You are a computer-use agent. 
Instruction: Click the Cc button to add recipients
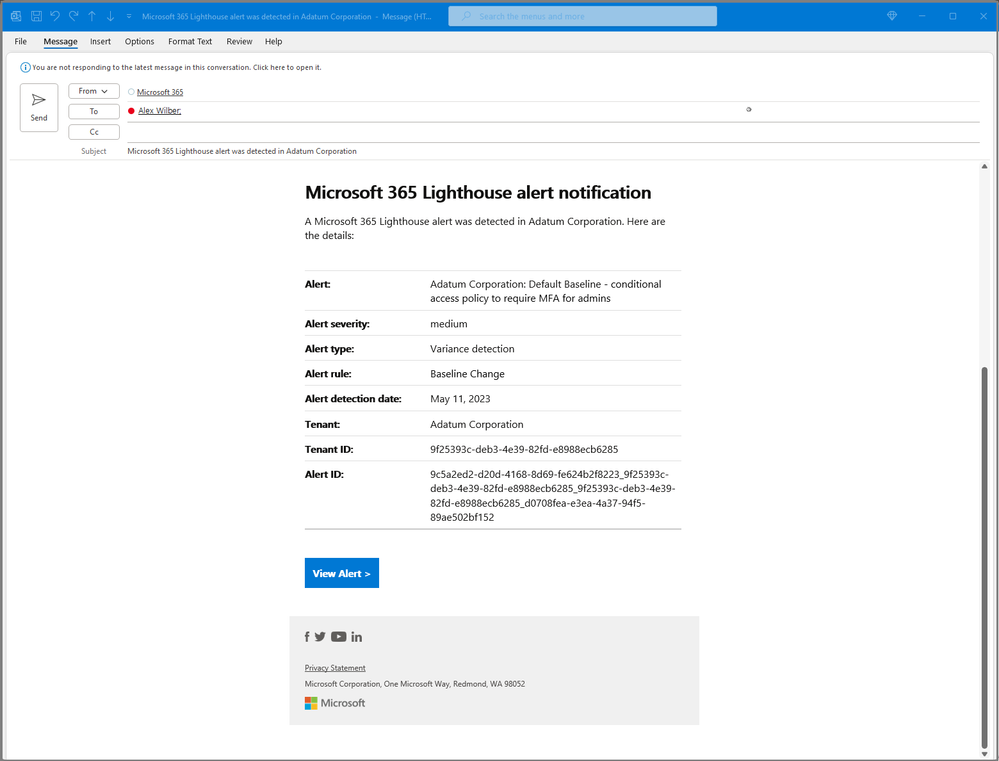[x=94, y=132]
